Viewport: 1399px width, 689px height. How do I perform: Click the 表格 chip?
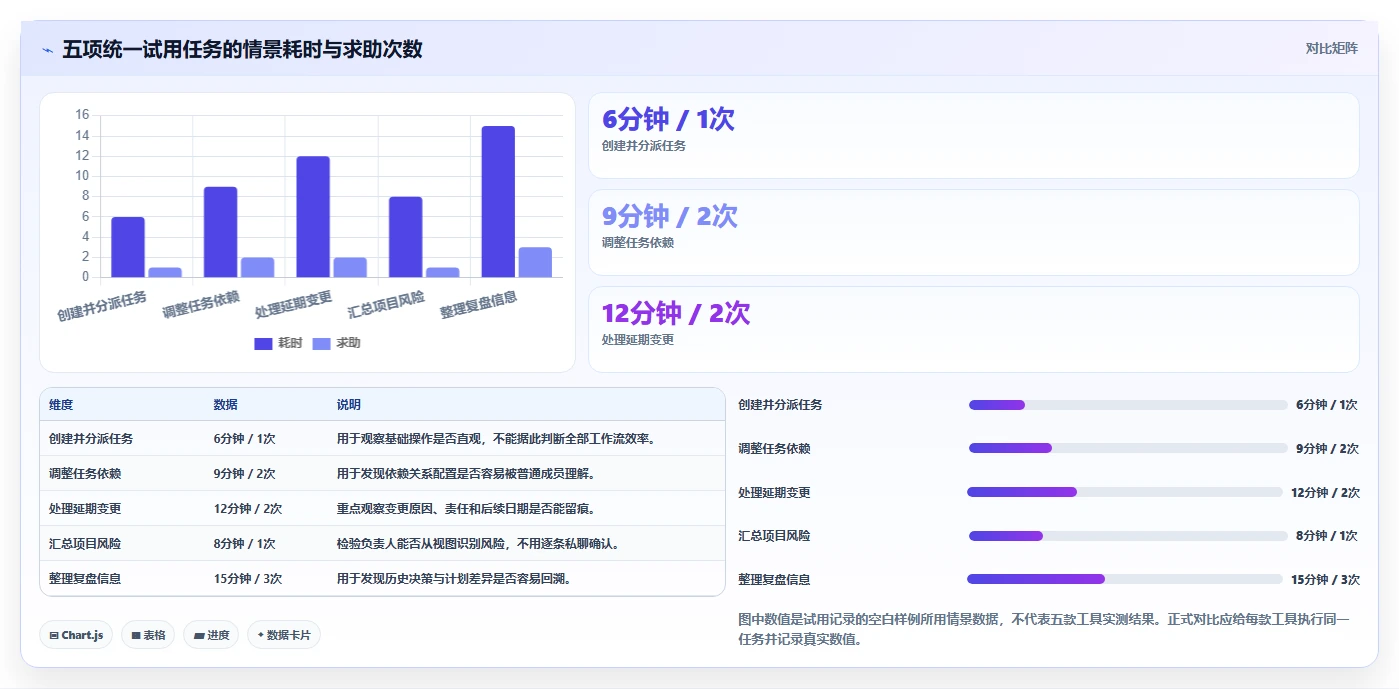tap(148, 635)
